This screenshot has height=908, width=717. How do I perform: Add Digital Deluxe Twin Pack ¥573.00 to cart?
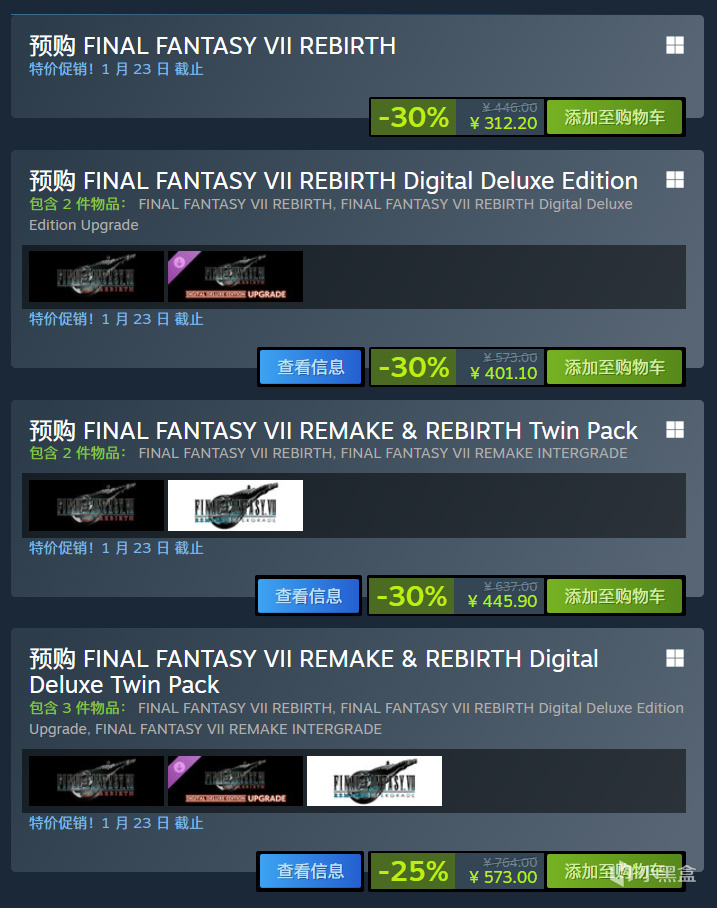tap(614, 871)
